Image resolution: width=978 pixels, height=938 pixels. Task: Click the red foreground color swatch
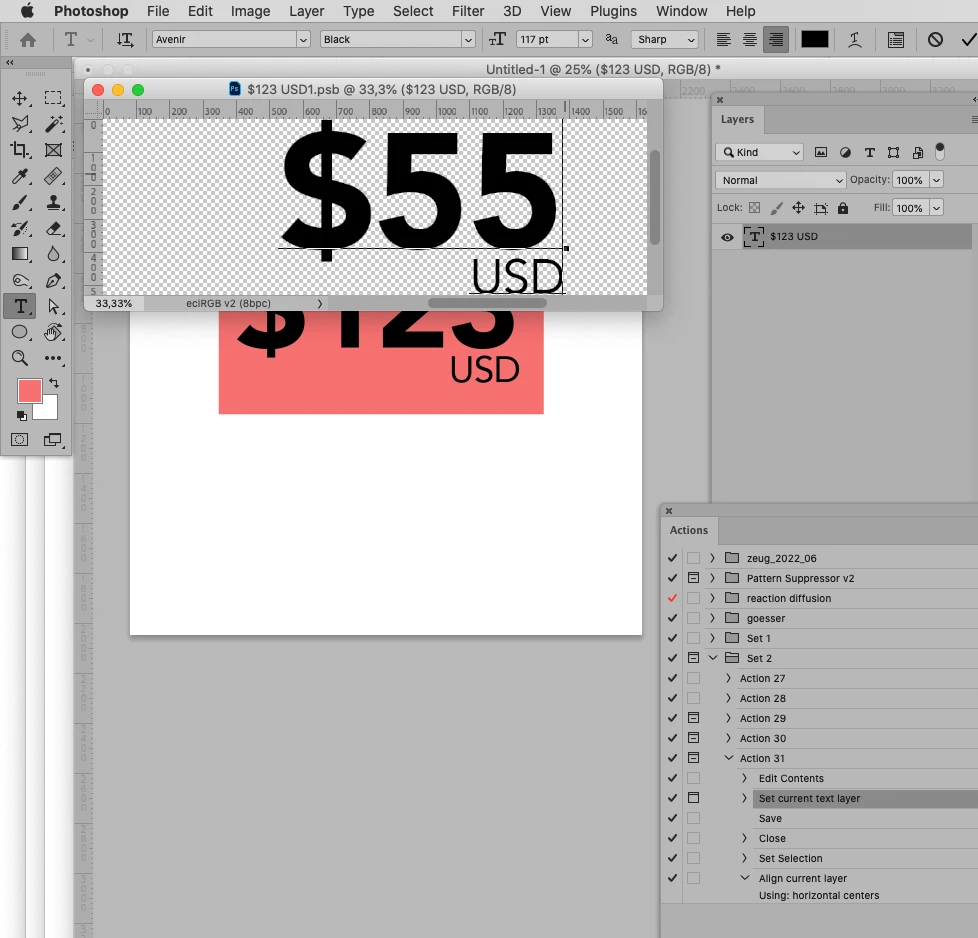[x=29, y=391]
